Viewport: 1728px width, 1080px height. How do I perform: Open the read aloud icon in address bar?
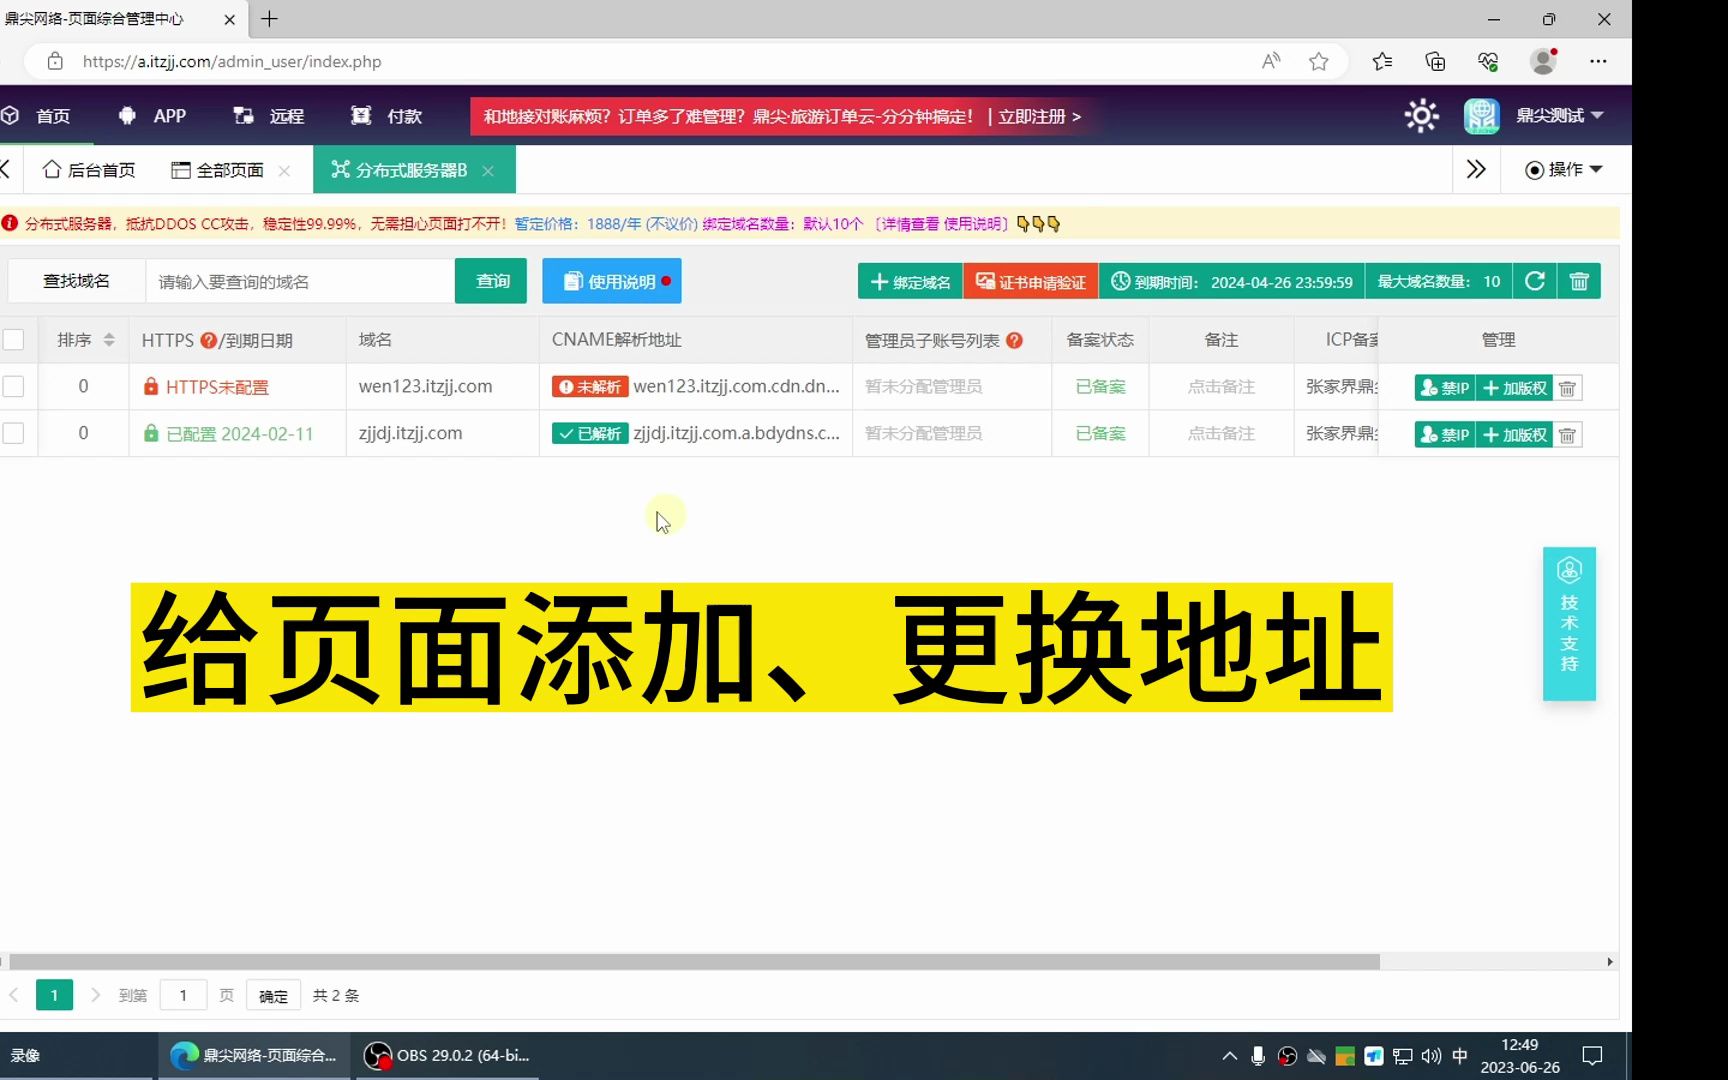click(1271, 61)
